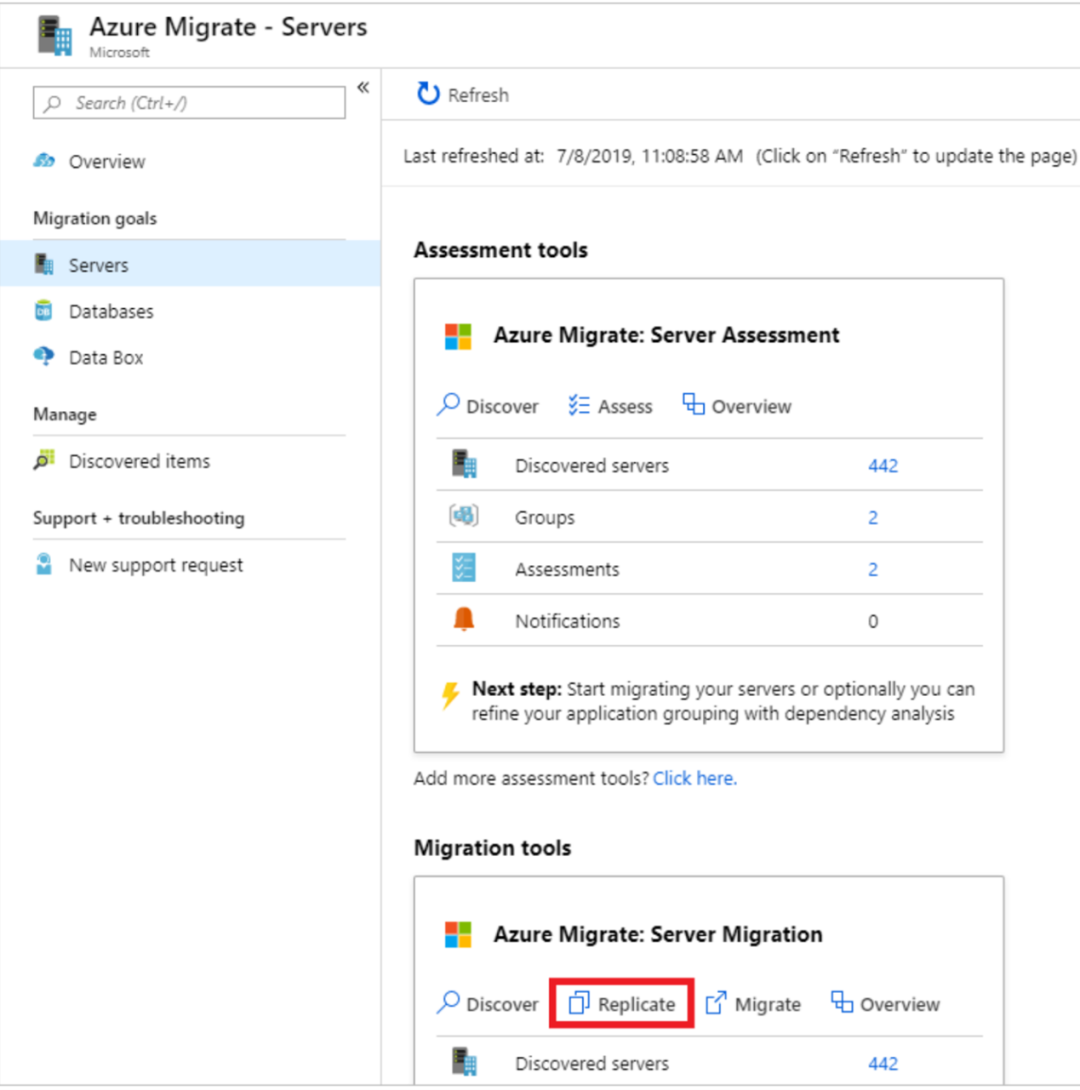Click 'Last refreshed at' timestamp text

(573, 156)
